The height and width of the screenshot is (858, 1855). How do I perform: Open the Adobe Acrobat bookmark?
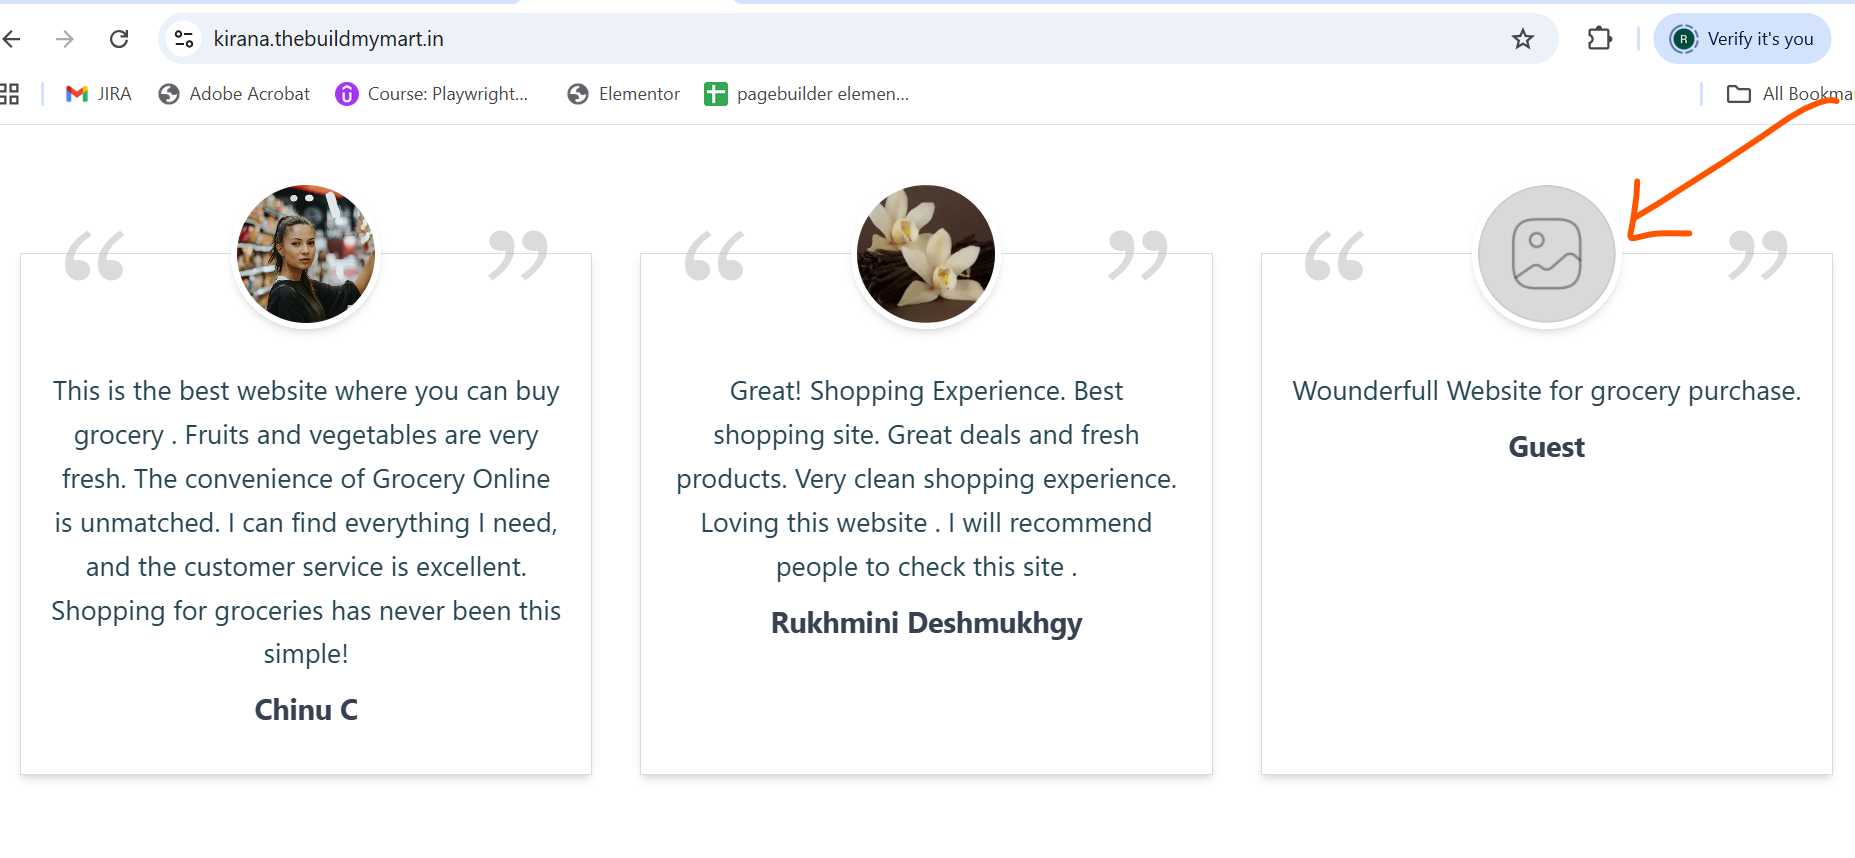click(x=235, y=94)
